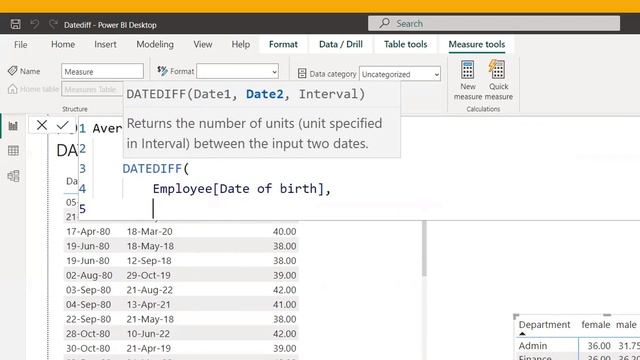Screen dimensions: 640x360
Task: Sort by the Department column header
Action: pyautogui.click(x=544, y=325)
